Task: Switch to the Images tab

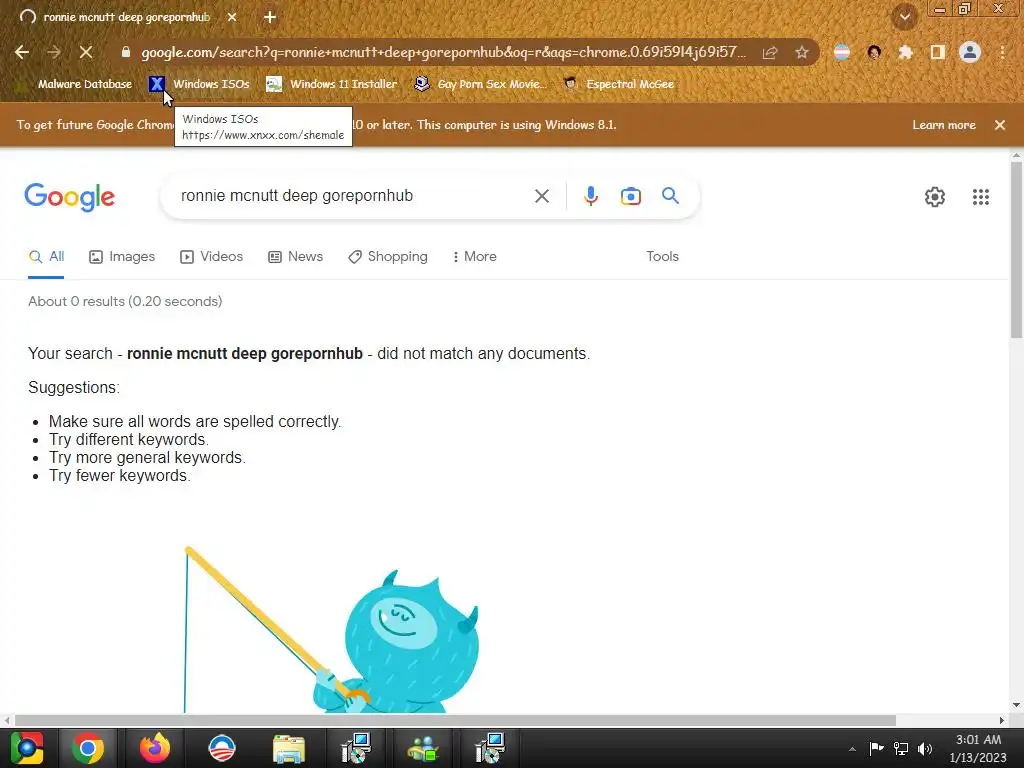Action: 122,257
